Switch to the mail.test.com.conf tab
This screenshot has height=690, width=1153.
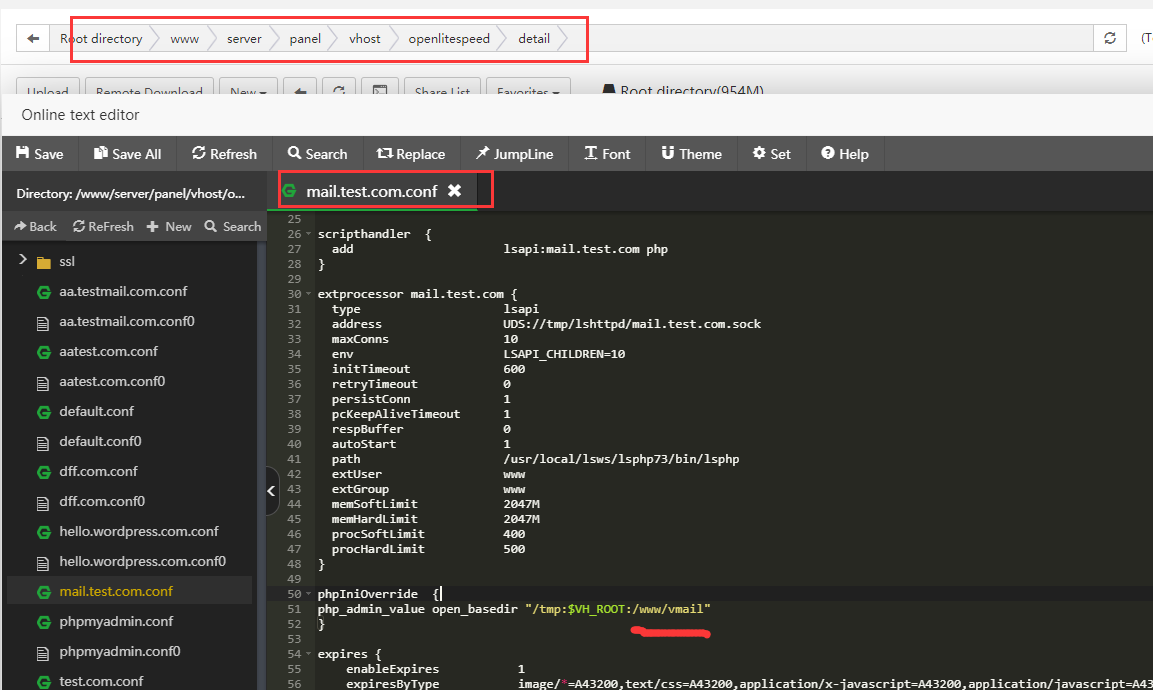click(x=371, y=190)
